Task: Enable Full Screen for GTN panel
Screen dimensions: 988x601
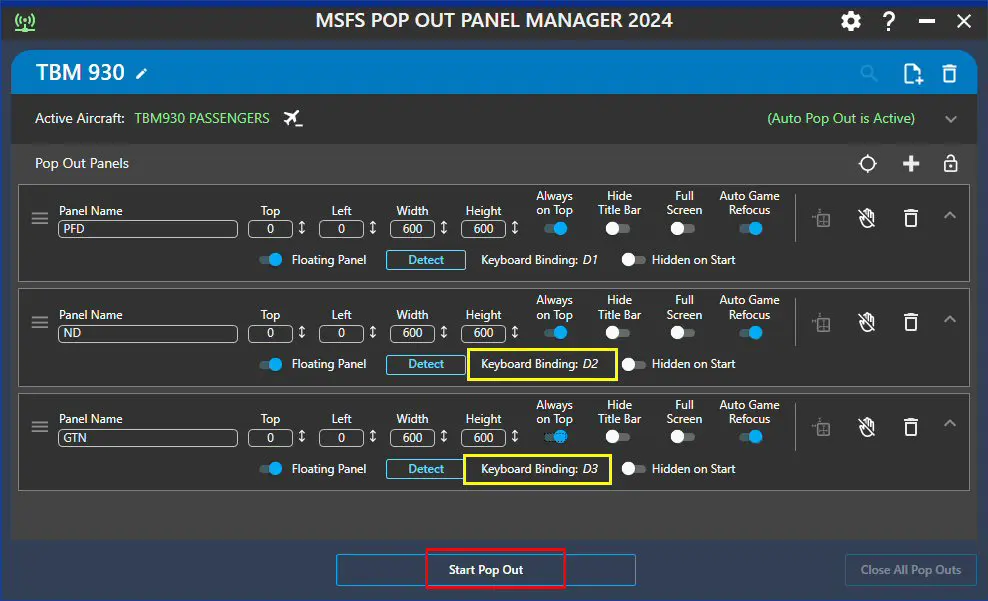Action: 682,437
